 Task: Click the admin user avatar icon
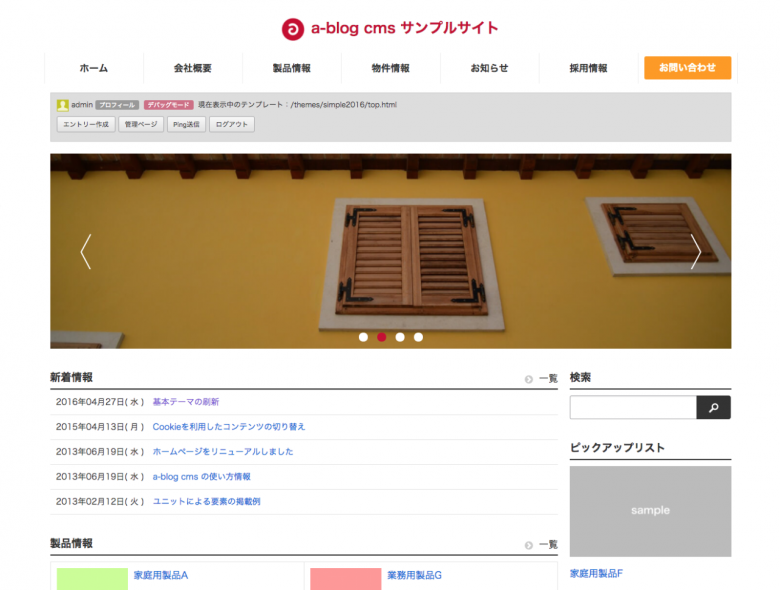(63, 105)
